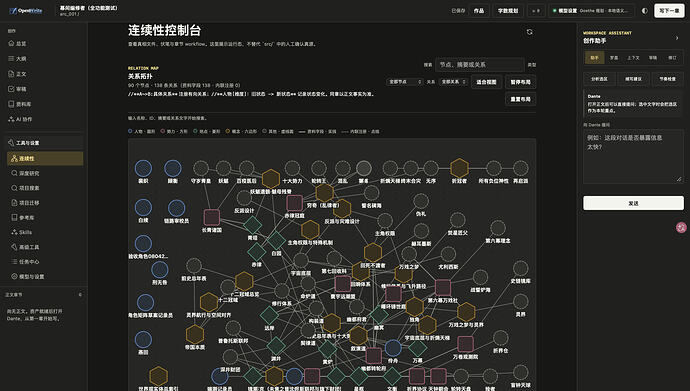This screenshot has width=690, height=391.
Task: Toggle the dark/light theme icon
Action: tap(645, 11)
